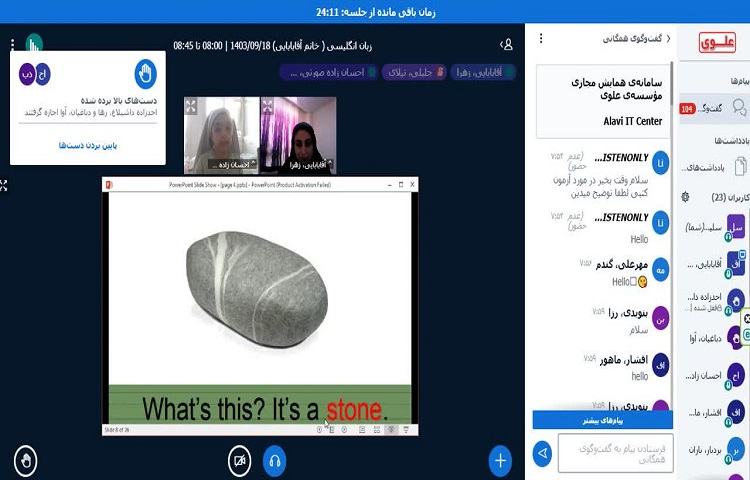Click the webcam thumbnail of احسان زاده
The height and width of the screenshot is (480, 750).
click(x=222, y=135)
